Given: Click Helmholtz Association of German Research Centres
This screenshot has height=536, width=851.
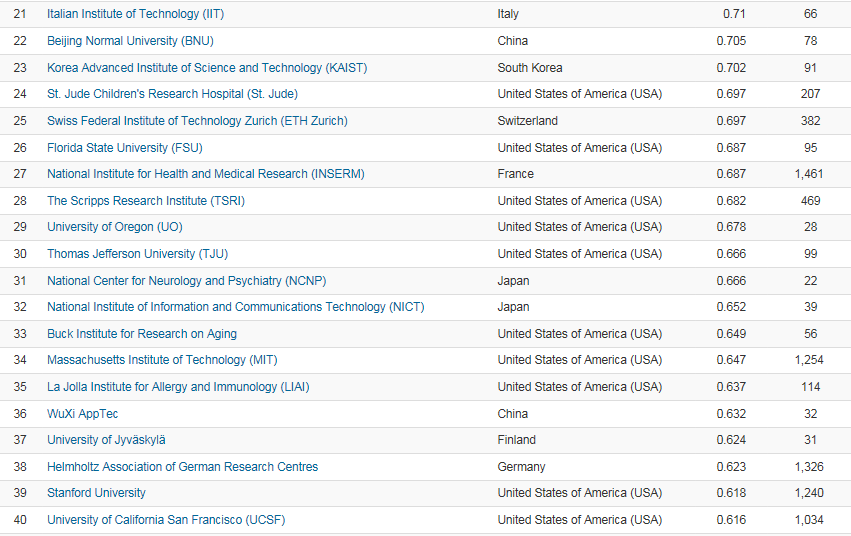Looking at the screenshot, I should click(x=182, y=467).
